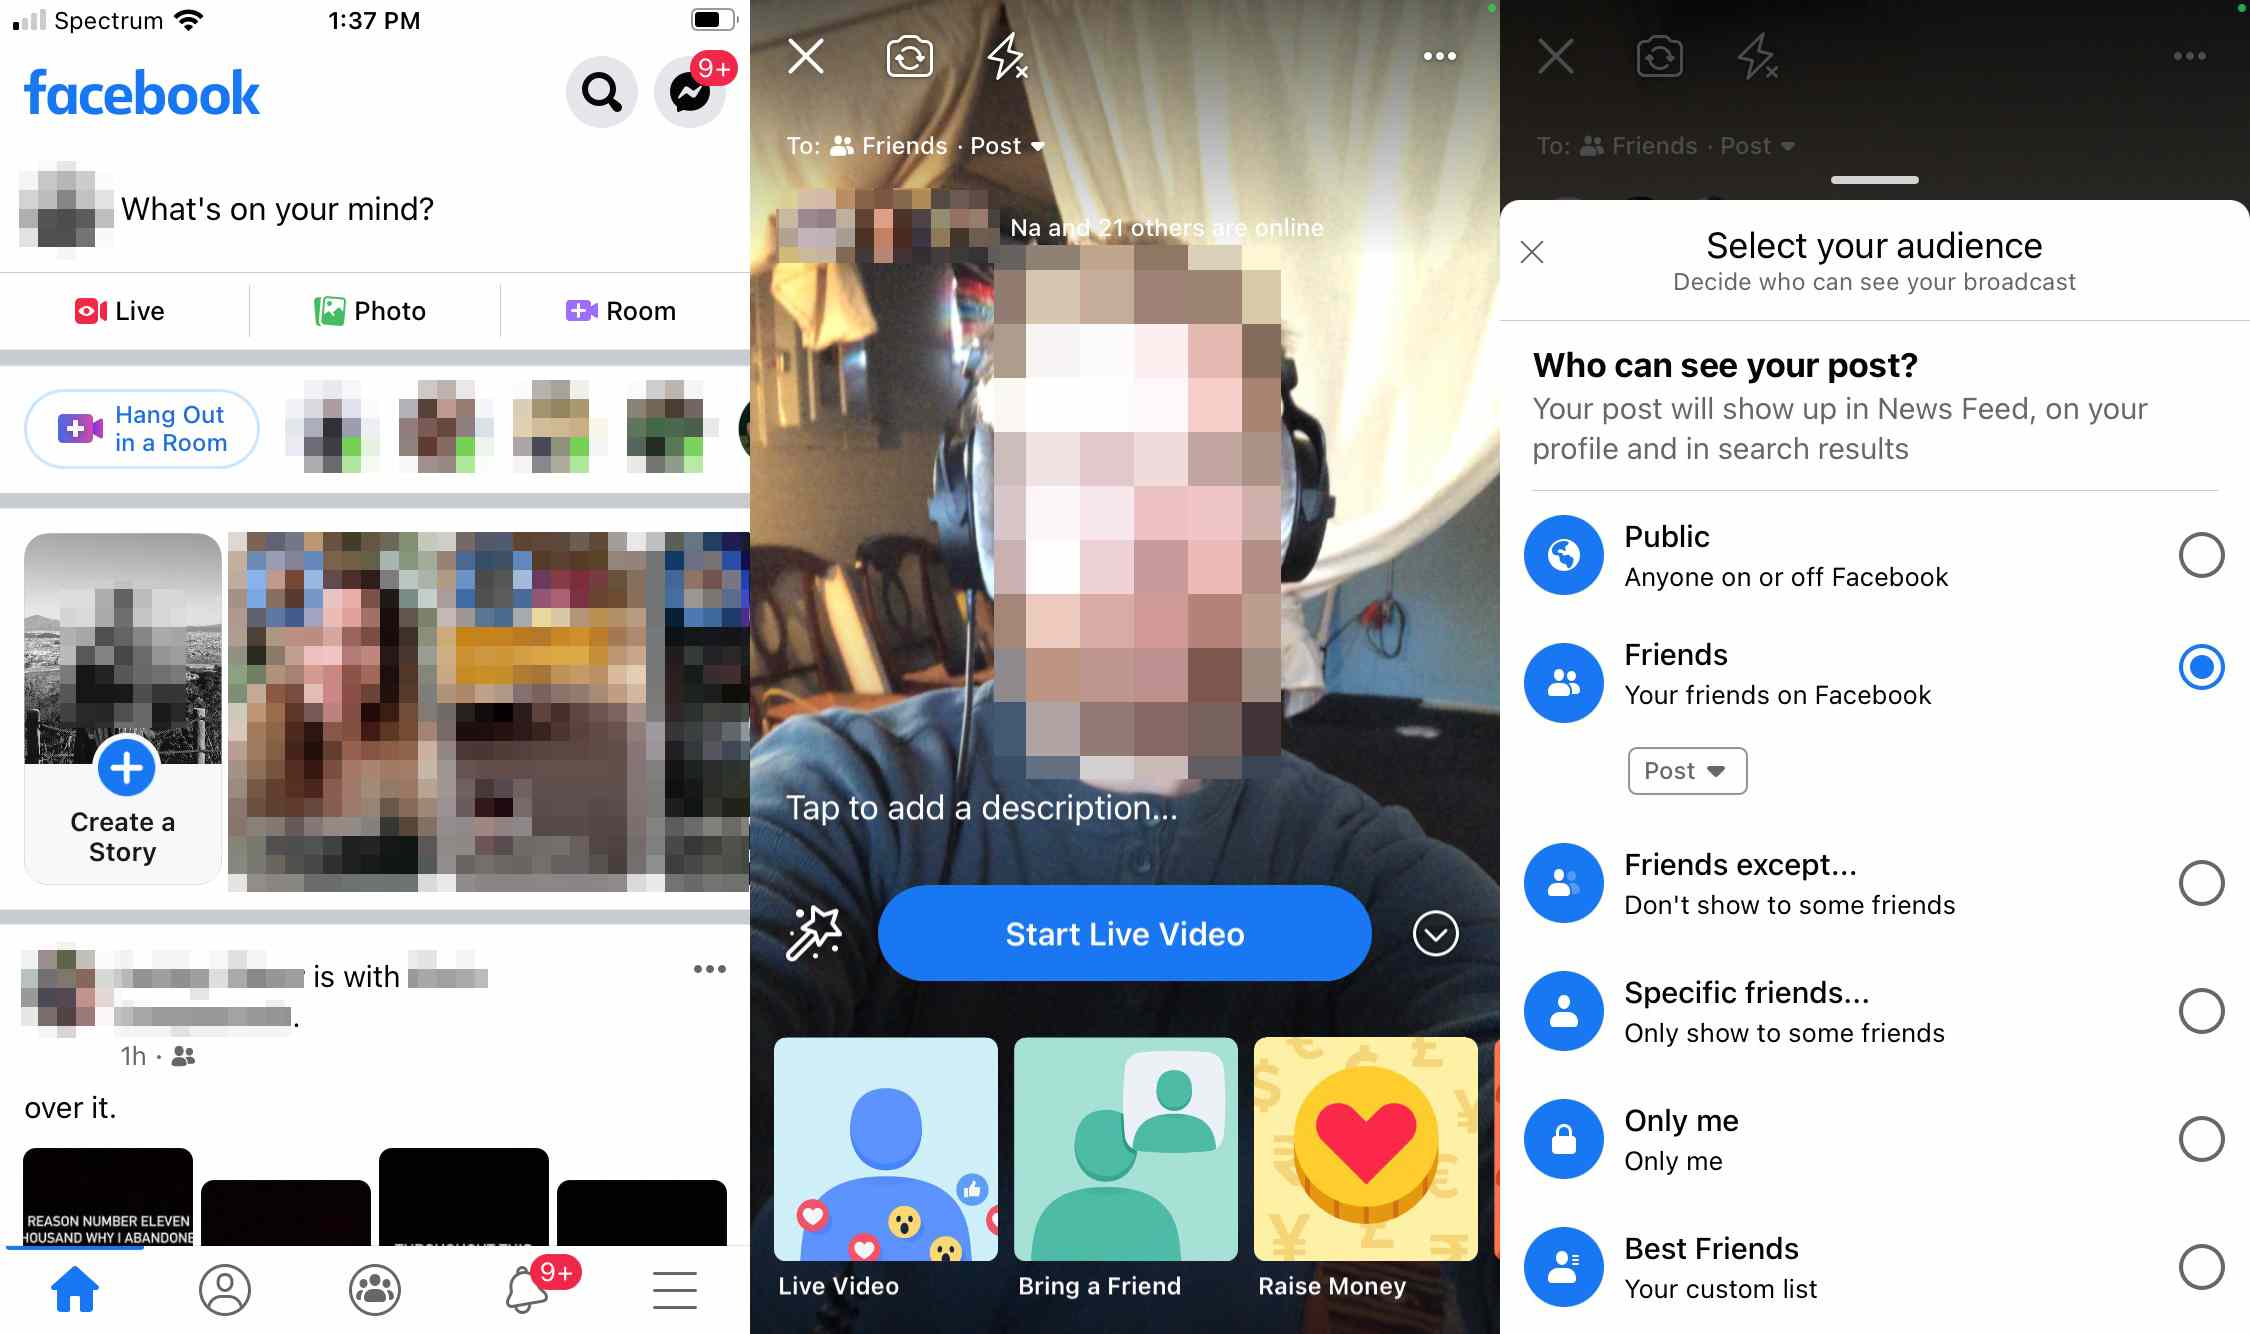Tap the three-dot more options icon
Image resolution: width=2250 pixels, height=1334 pixels.
[1437, 56]
